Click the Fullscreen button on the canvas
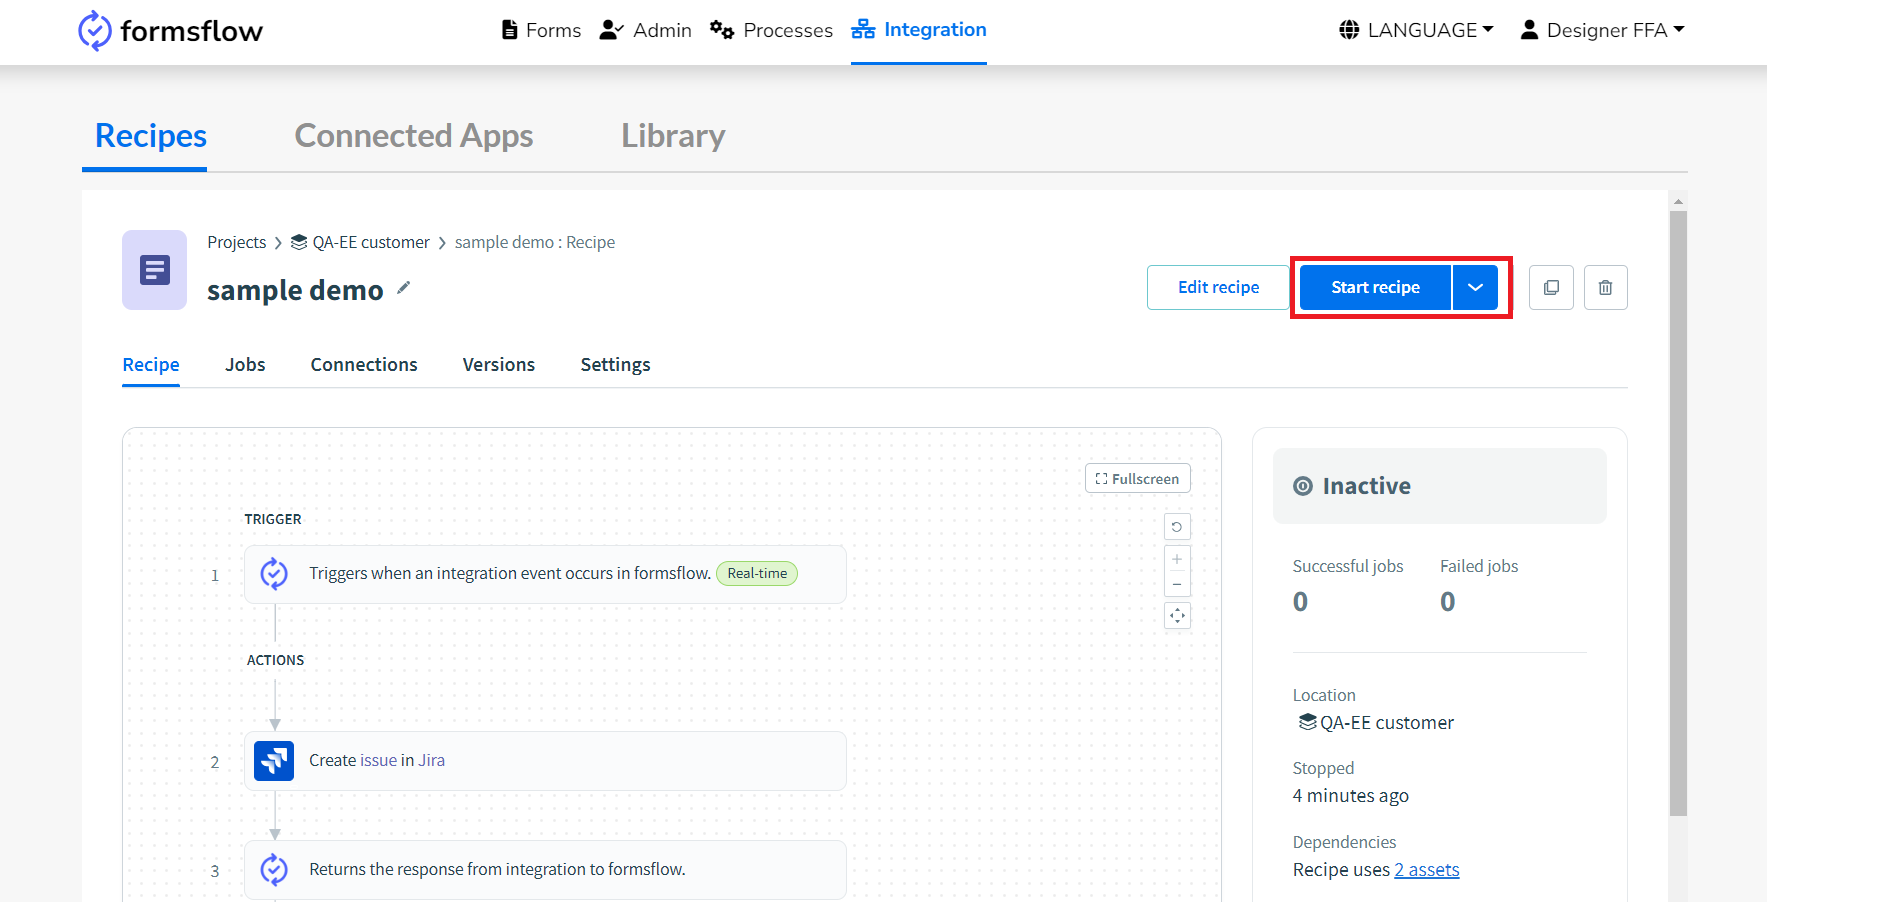The image size is (1879, 902). (1138, 479)
